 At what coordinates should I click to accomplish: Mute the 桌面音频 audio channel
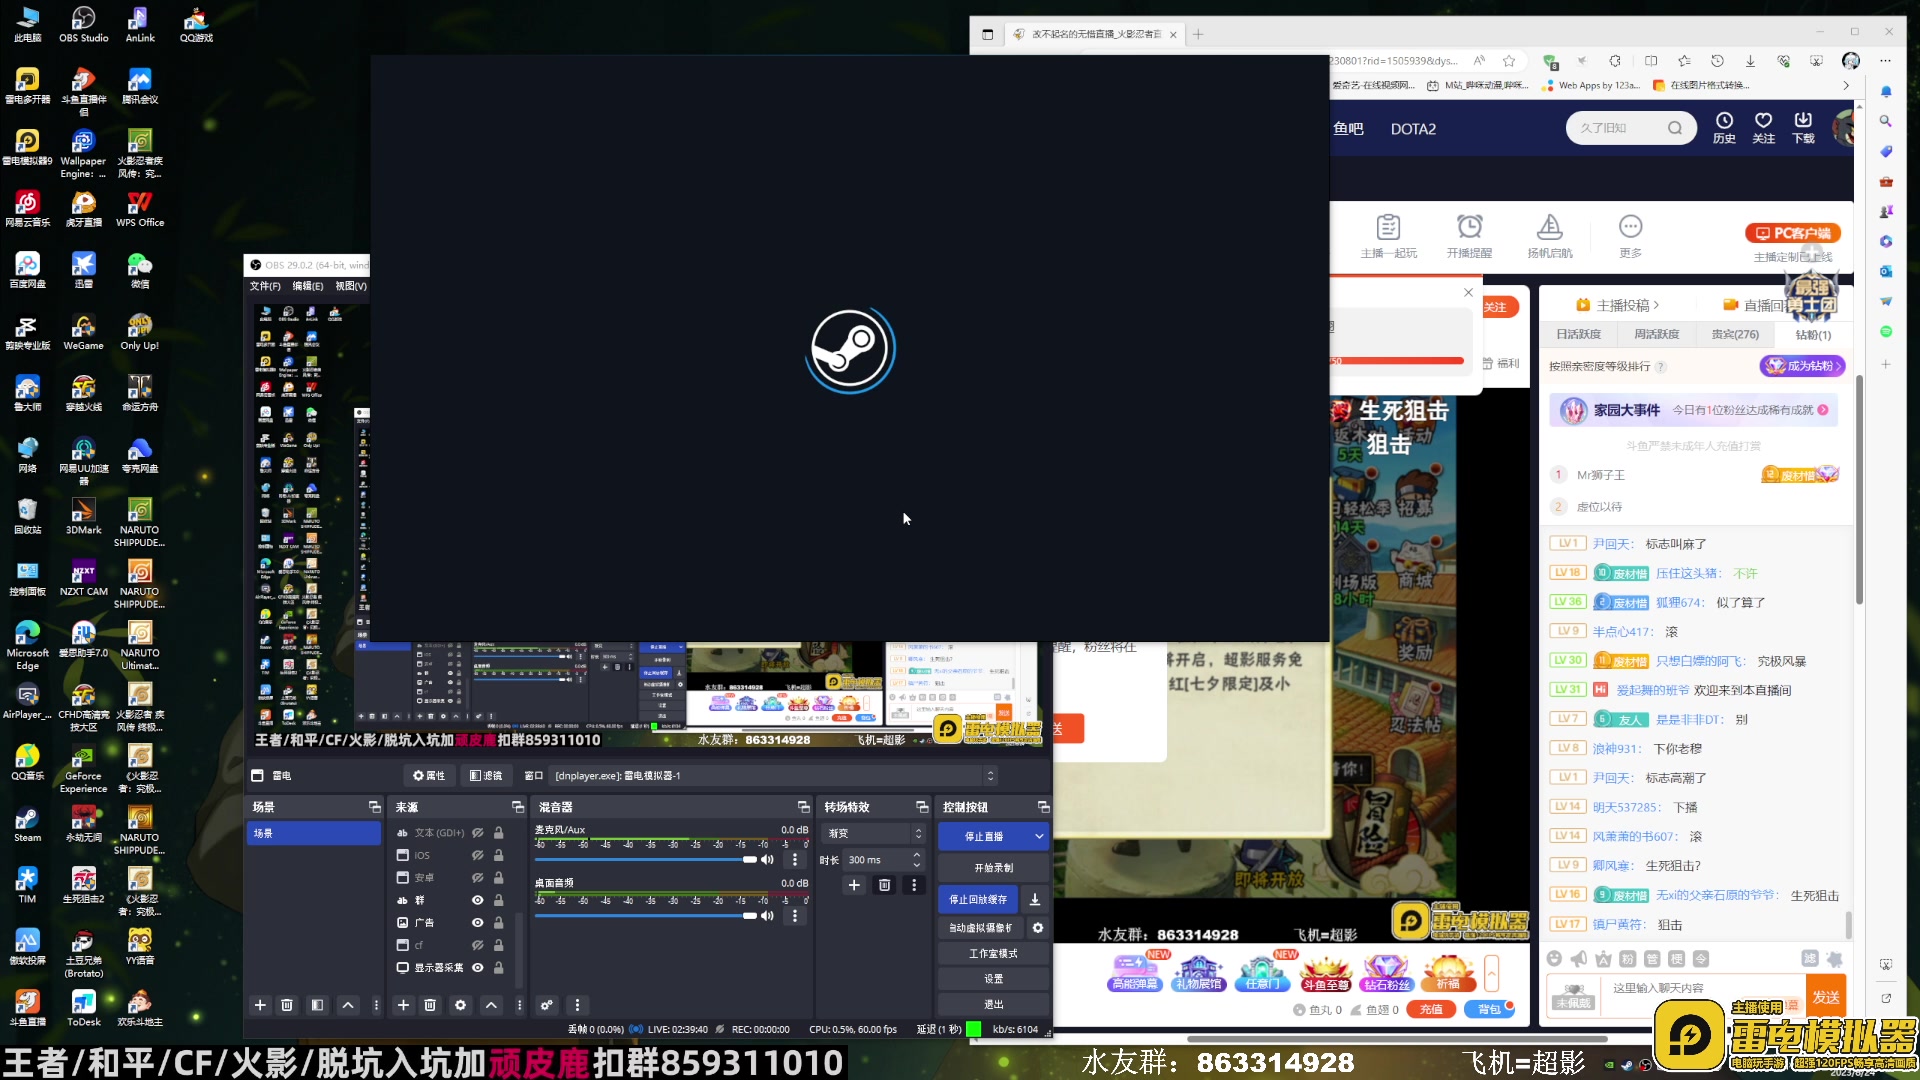click(x=767, y=916)
